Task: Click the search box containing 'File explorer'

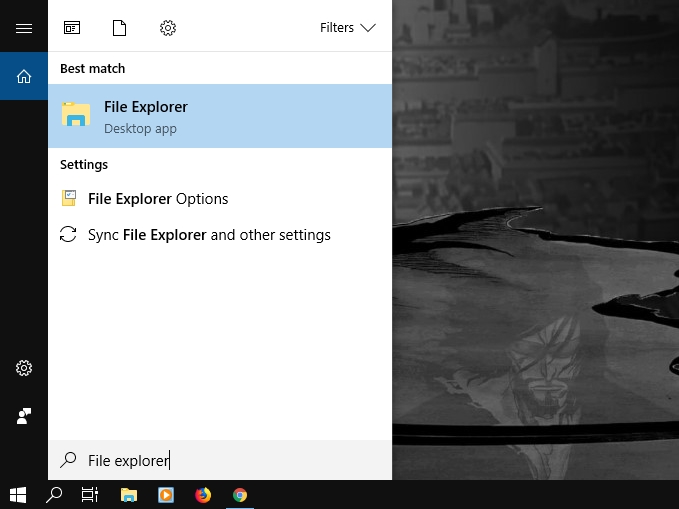Action: 220,460
